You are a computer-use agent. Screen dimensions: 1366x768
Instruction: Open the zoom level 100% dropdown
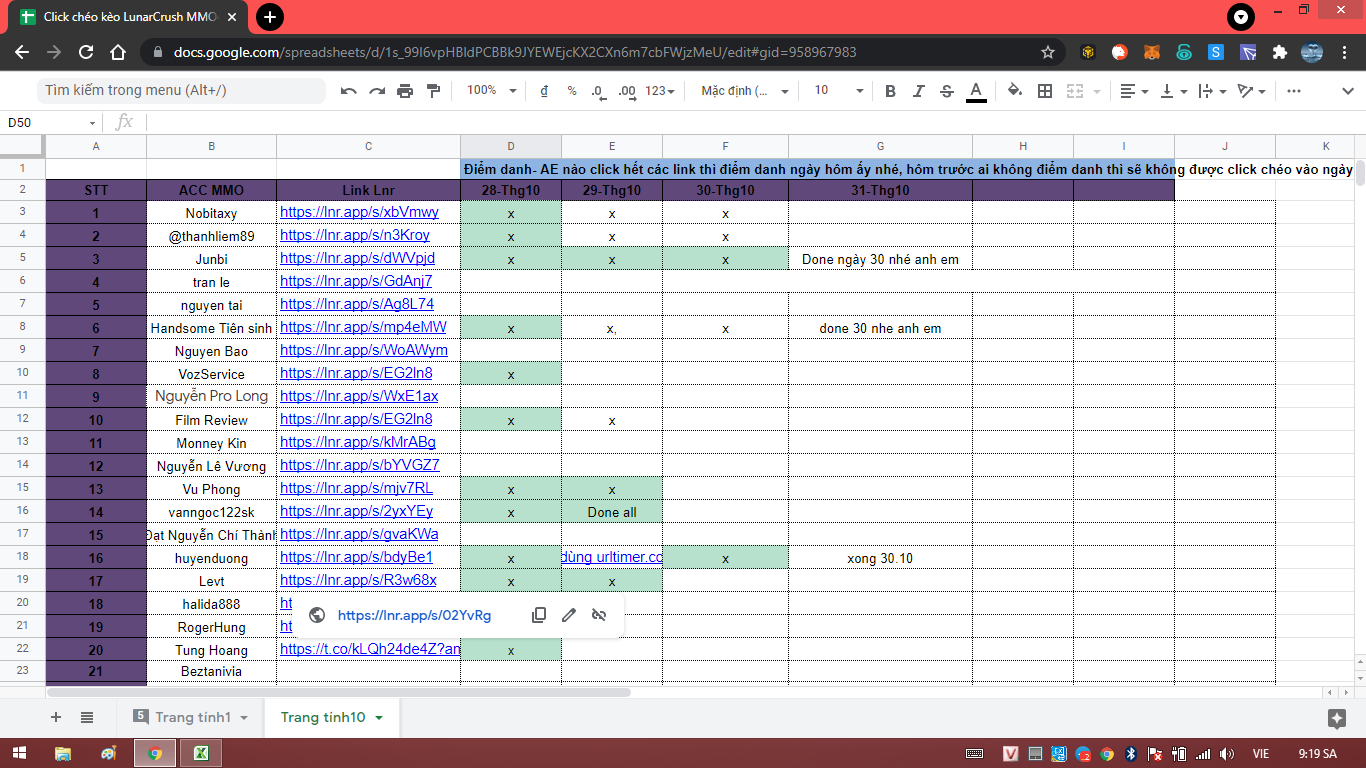click(x=491, y=91)
